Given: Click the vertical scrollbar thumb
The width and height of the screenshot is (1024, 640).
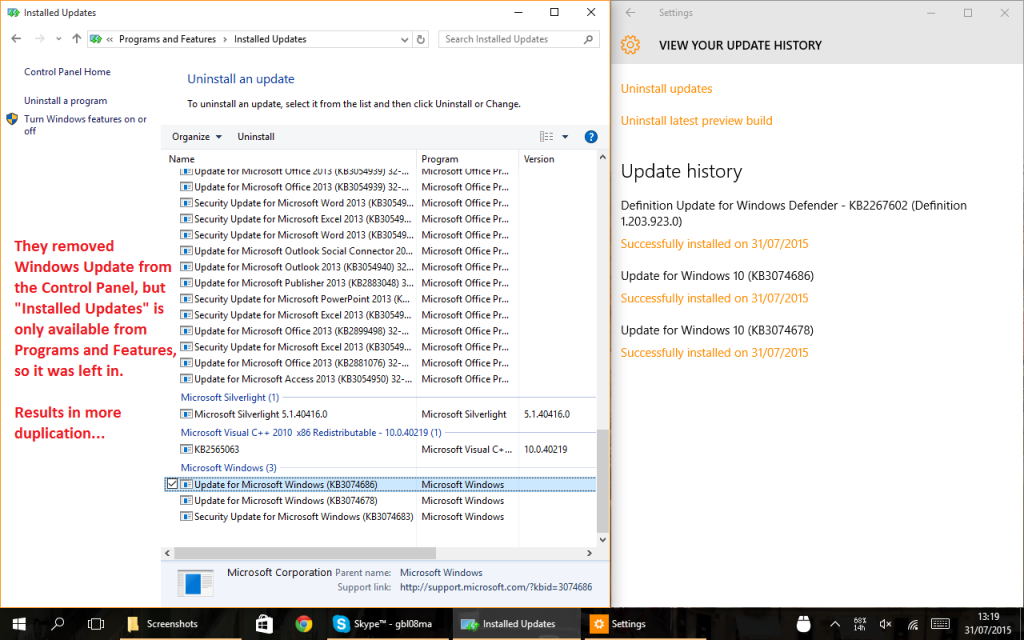Looking at the screenshot, I should pyautogui.click(x=603, y=481).
